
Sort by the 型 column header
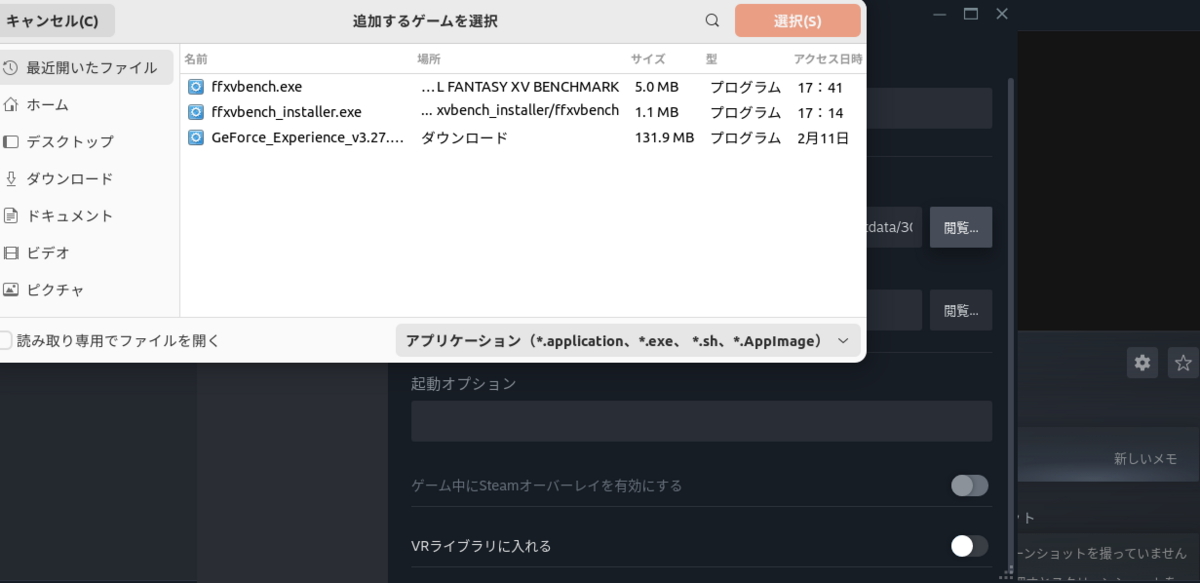pos(711,59)
